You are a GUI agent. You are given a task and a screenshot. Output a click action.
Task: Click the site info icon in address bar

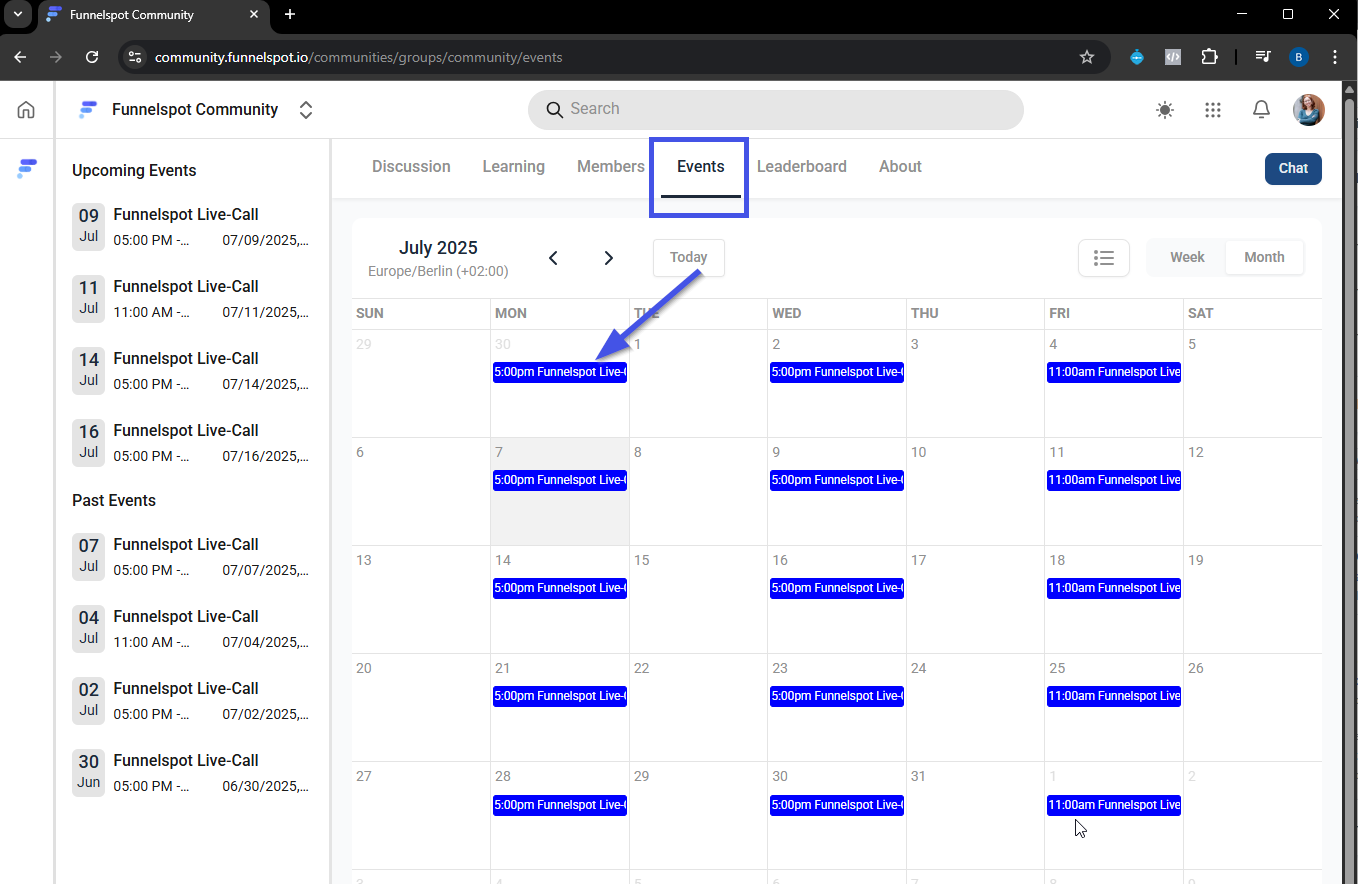click(x=136, y=57)
